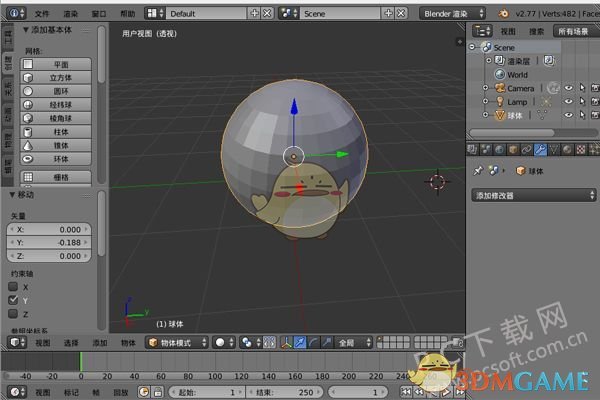Open the Outliner editor type selector

pyautogui.click(x=482, y=31)
